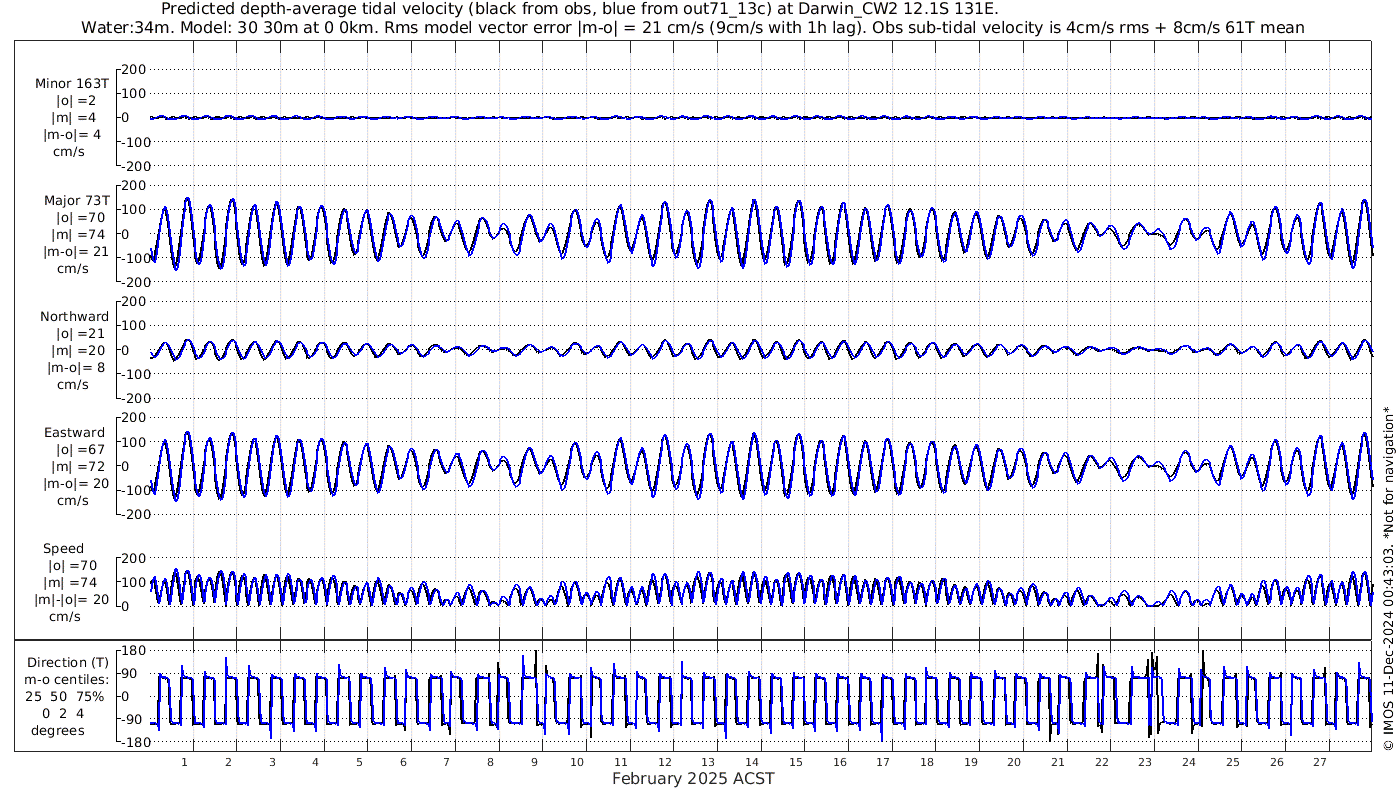This screenshot has width=1400, height=800.
Task: Click the '|m-o|= 21' value under Major 73T
Action: pos(76,251)
